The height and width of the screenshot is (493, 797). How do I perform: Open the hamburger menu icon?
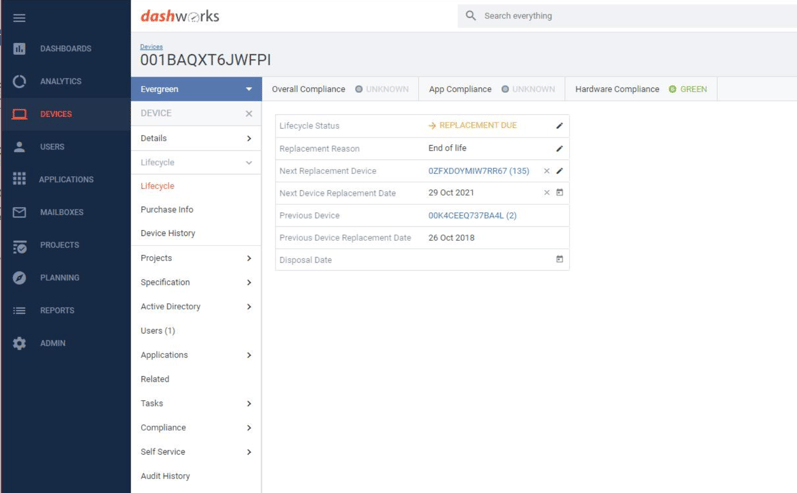click(x=19, y=18)
